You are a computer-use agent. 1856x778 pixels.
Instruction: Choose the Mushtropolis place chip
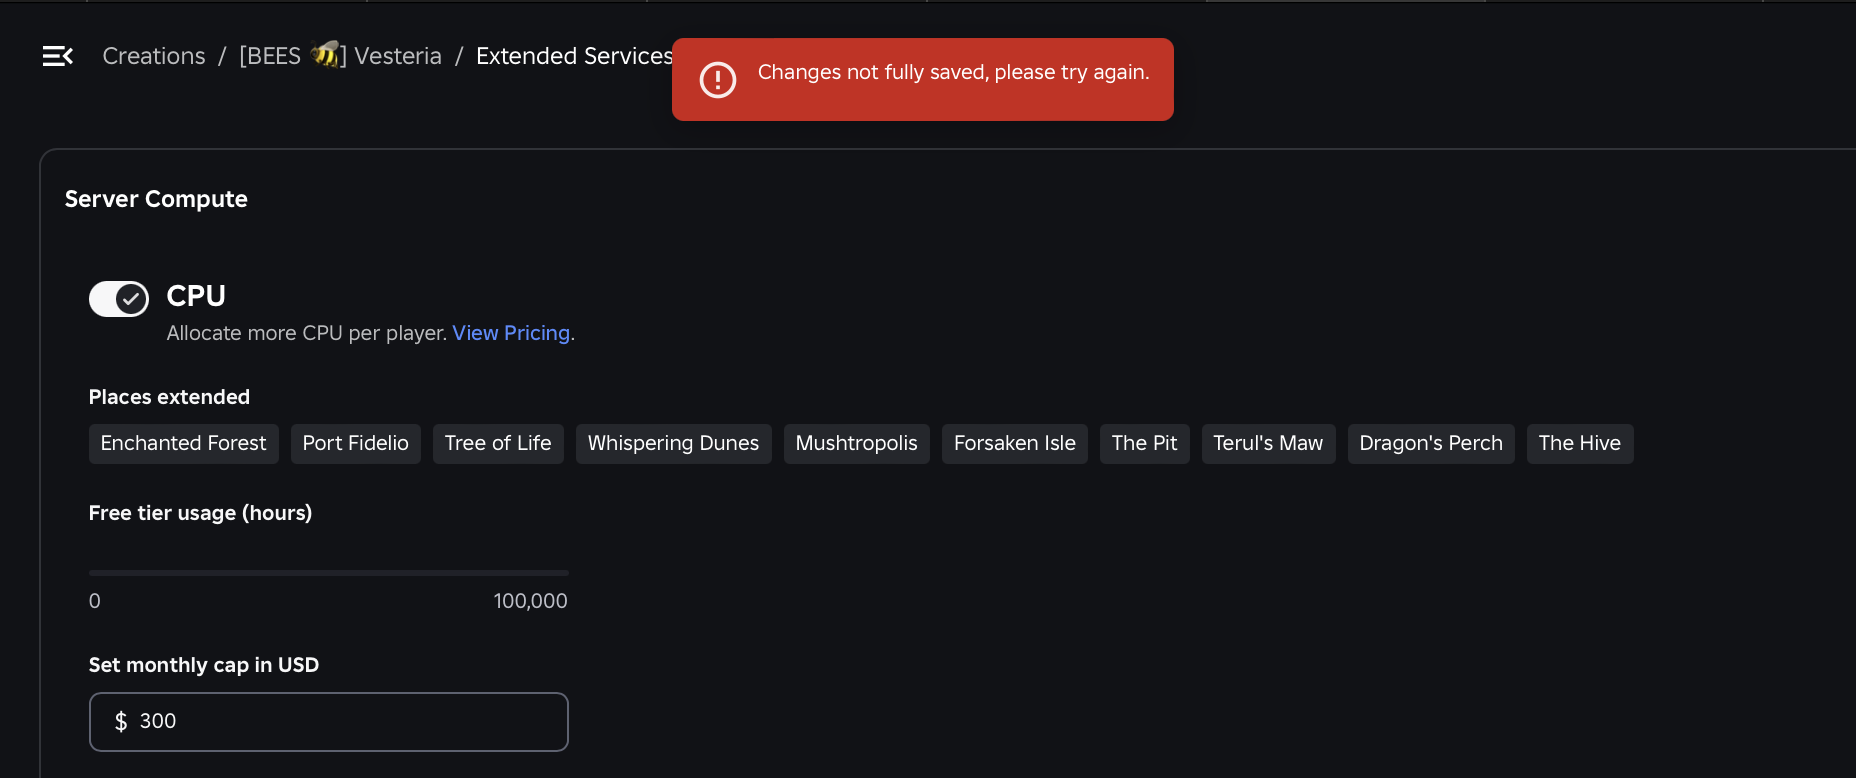(857, 443)
